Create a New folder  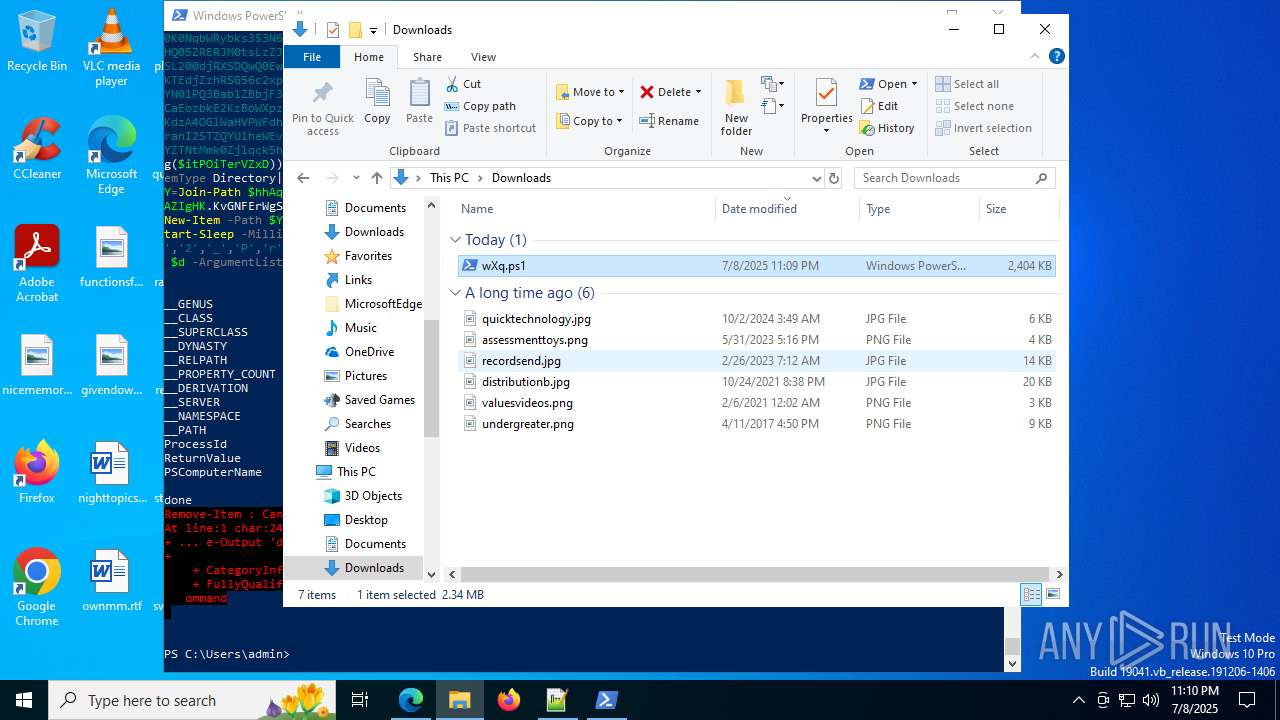736,107
